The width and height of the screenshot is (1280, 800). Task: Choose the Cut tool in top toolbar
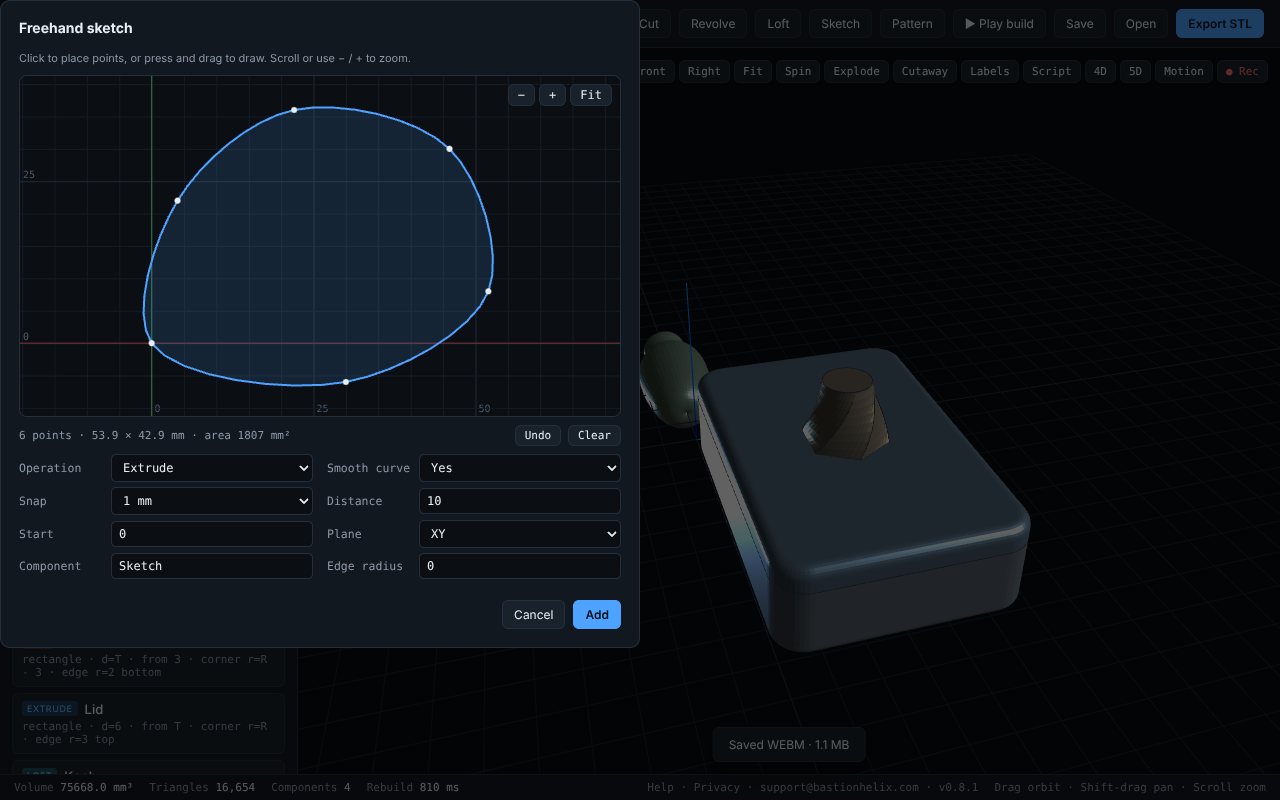(650, 24)
